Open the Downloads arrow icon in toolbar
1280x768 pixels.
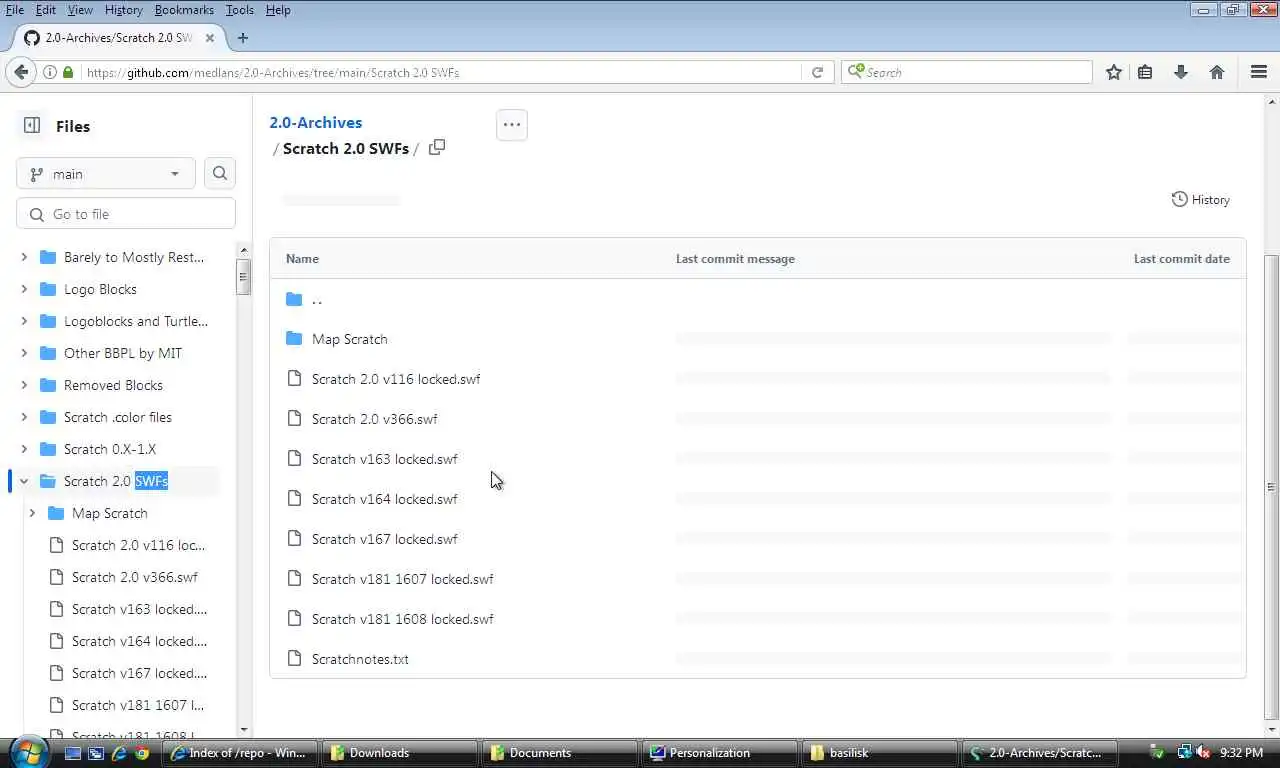click(1181, 72)
